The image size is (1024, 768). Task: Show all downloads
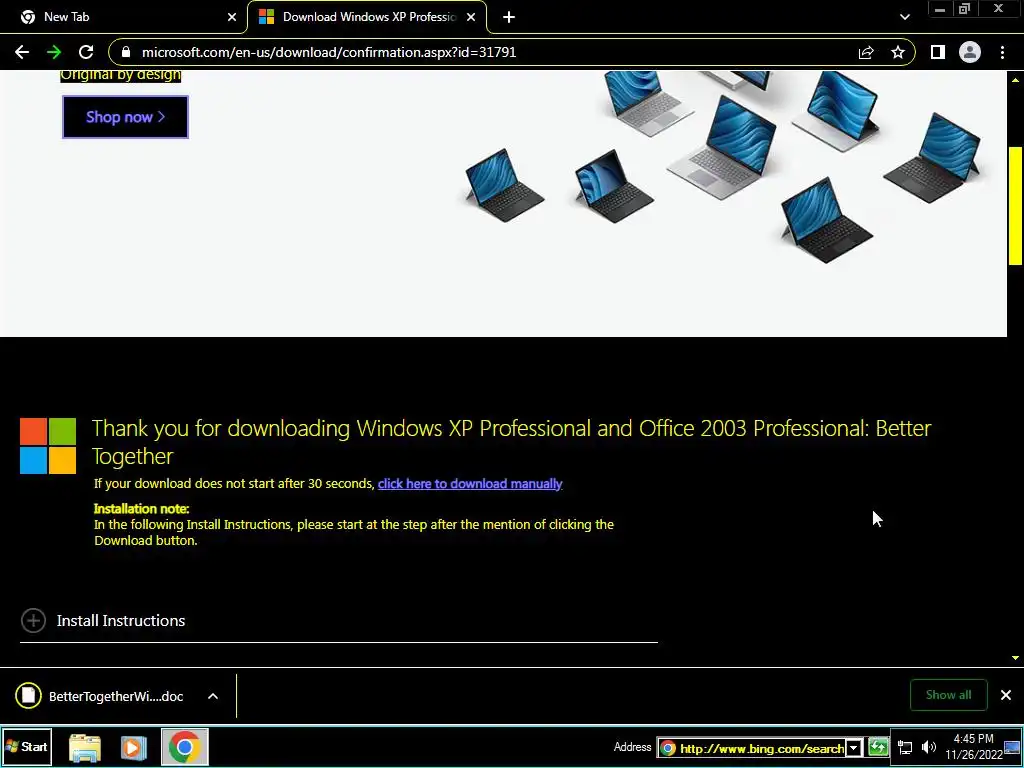[x=948, y=695]
